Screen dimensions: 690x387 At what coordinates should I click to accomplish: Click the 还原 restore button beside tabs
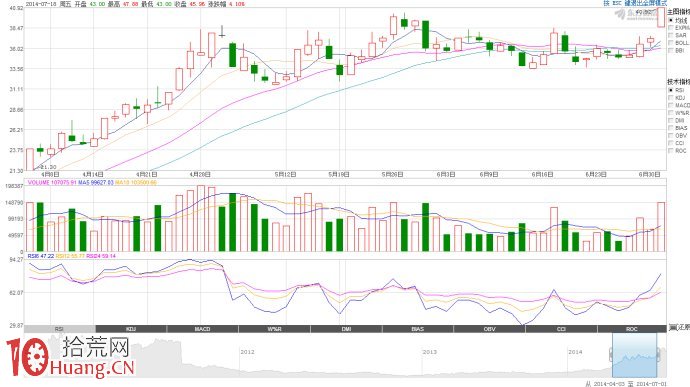click(x=679, y=329)
